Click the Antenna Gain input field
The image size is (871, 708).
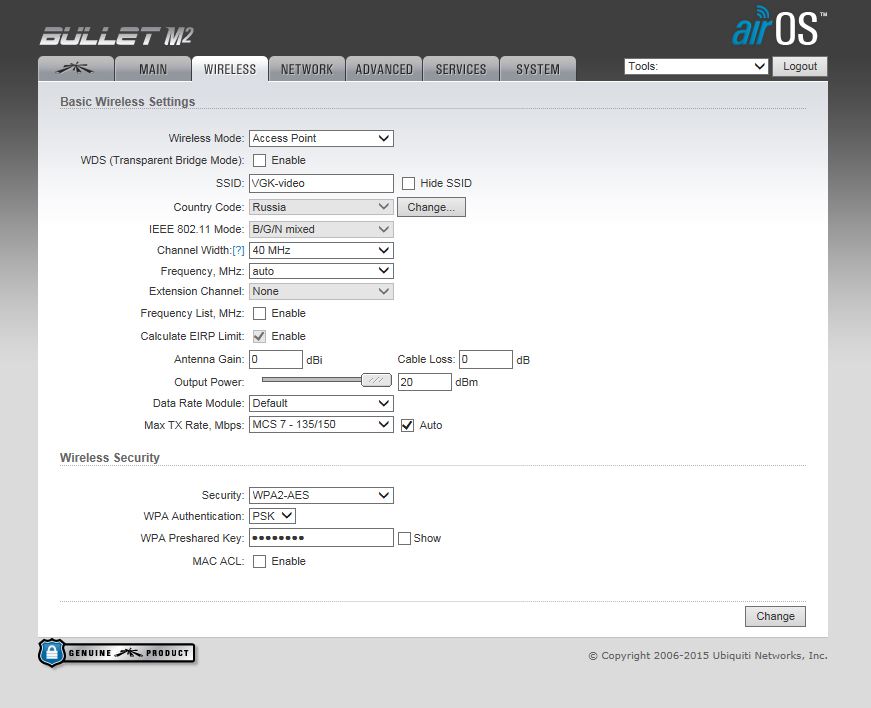tap(276, 359)
